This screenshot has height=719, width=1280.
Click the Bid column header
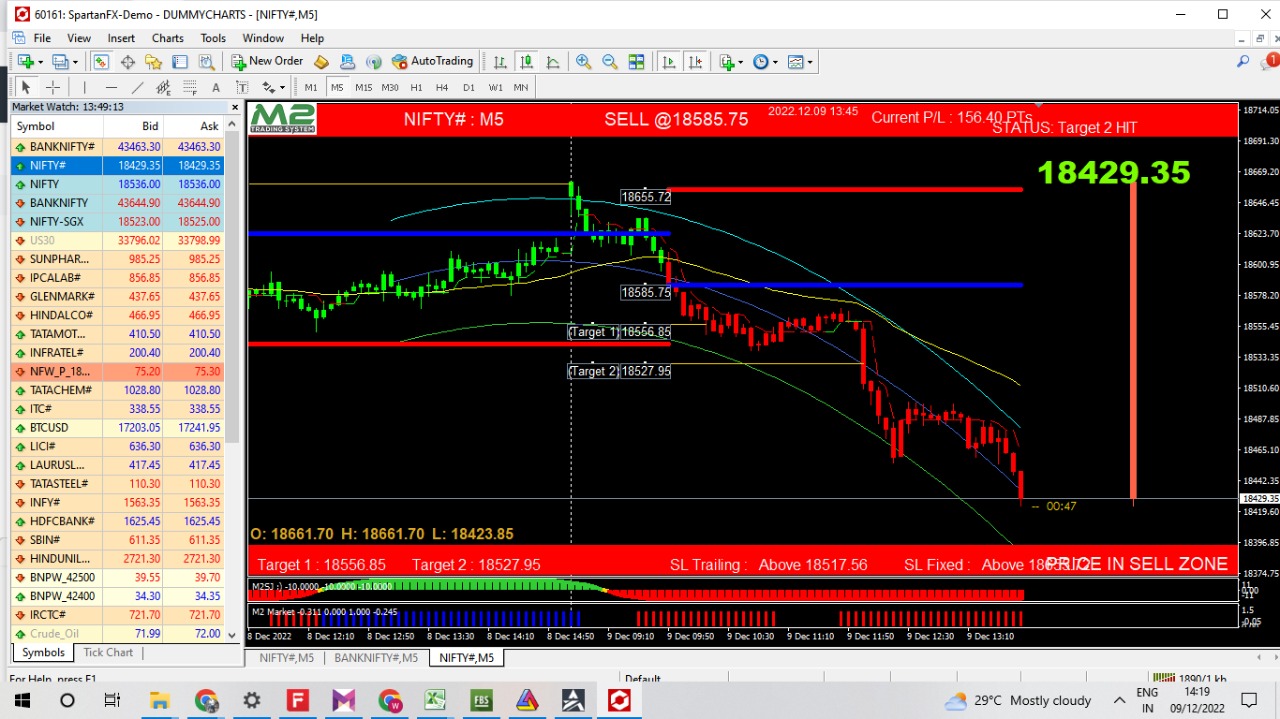coord(133,126)
